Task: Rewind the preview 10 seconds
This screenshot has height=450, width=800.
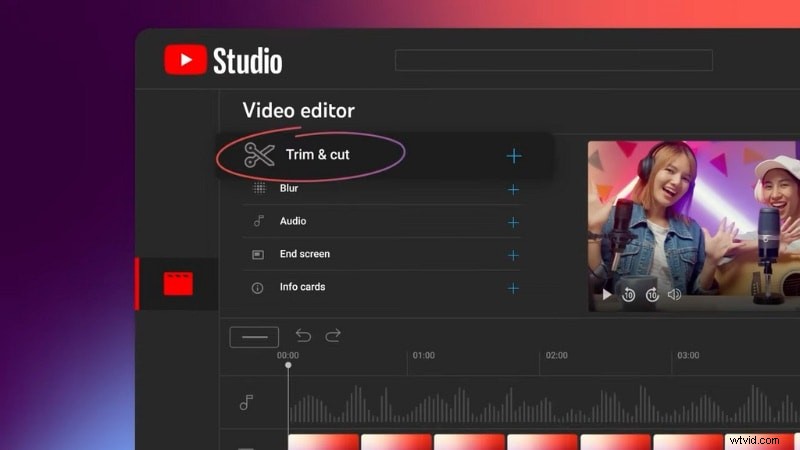Action: point(629,294)
